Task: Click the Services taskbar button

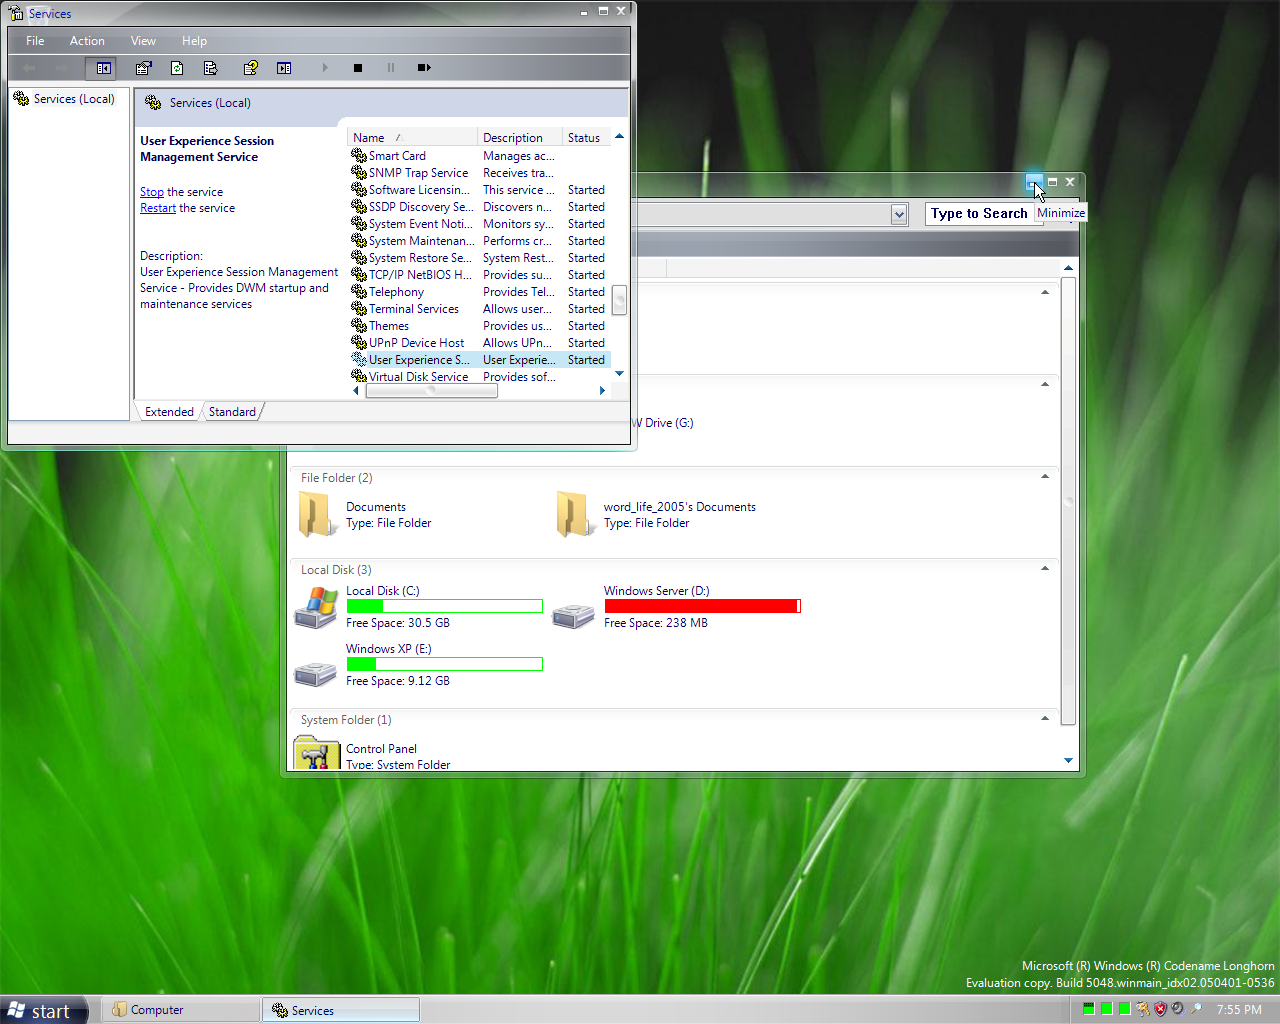Action: [x=341, y=1010]
